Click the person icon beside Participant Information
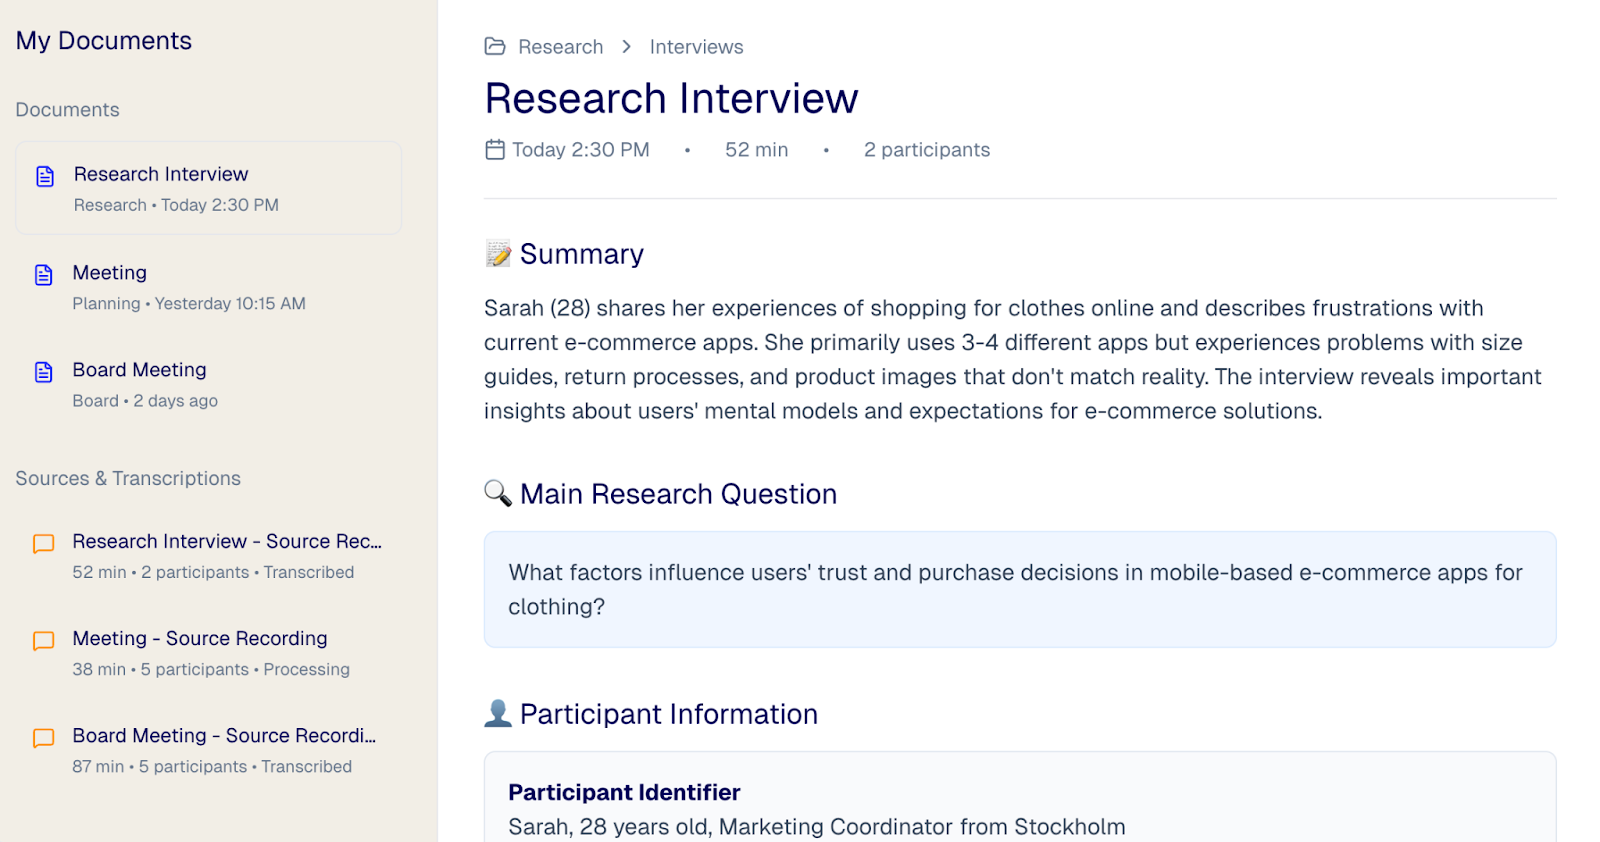1600x842 pixels. pos(498,713)
